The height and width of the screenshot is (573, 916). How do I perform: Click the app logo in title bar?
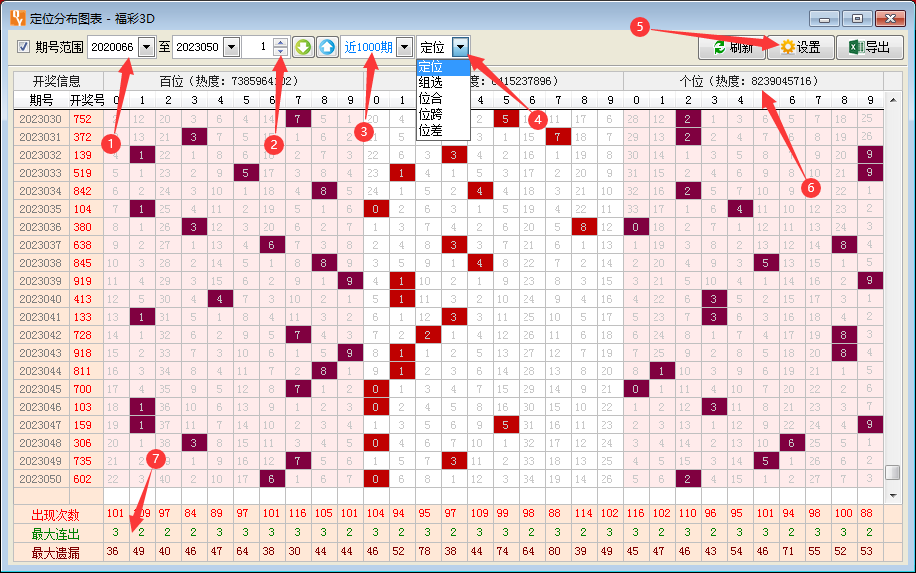pyautogui.click(x=18, y=18)
